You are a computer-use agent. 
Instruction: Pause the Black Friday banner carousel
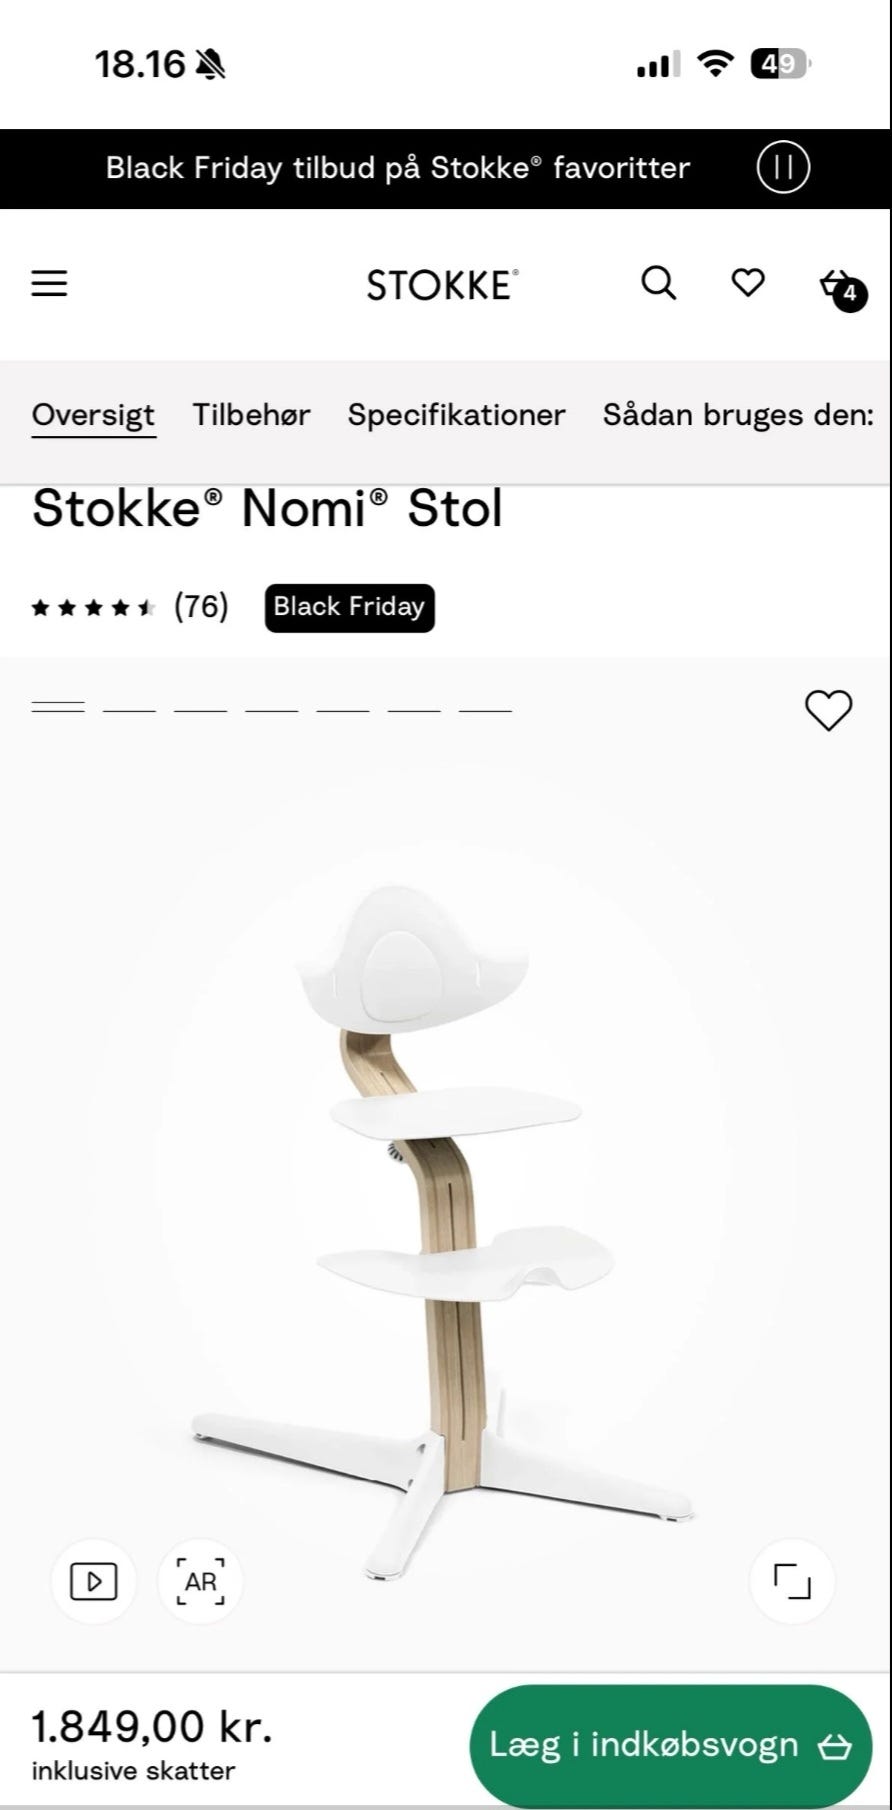pyautogui.click(x=783, y=168)
